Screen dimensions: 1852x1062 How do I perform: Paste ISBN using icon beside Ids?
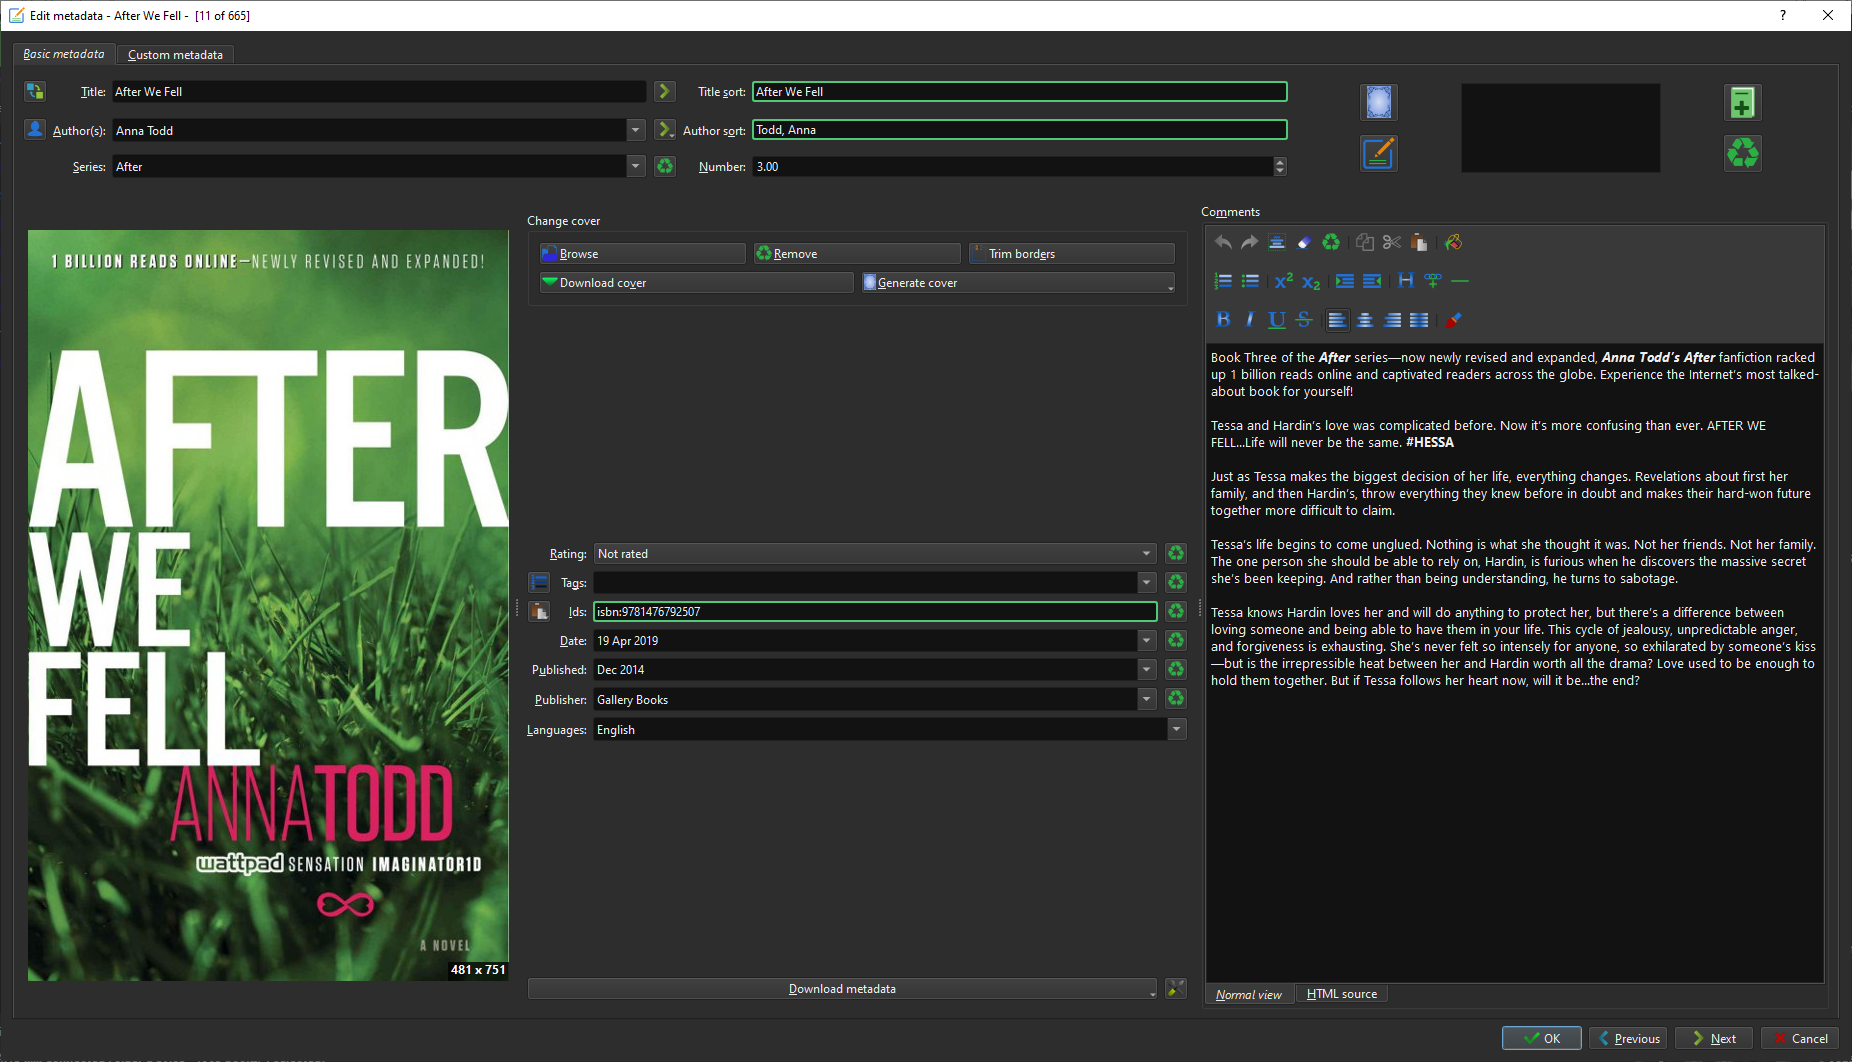coord(539,611)
